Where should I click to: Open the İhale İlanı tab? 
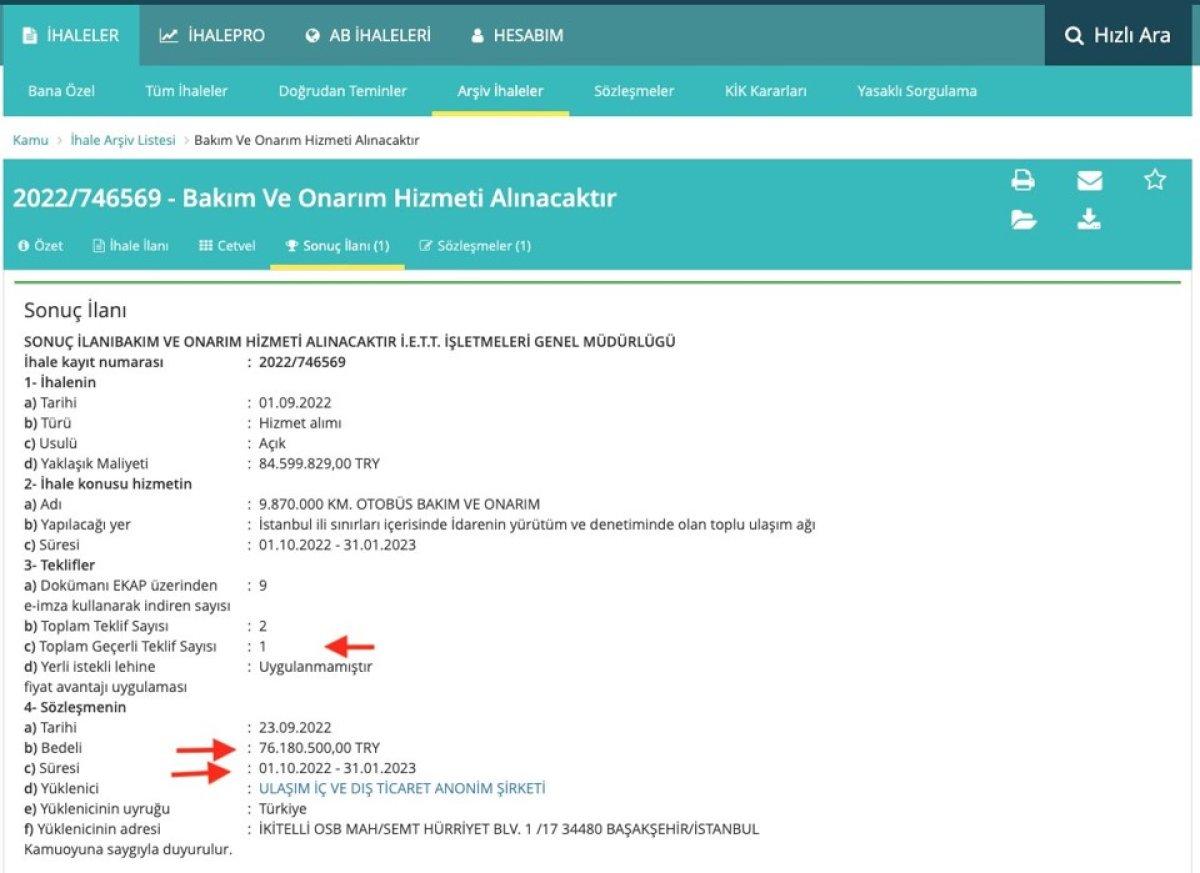131,246
